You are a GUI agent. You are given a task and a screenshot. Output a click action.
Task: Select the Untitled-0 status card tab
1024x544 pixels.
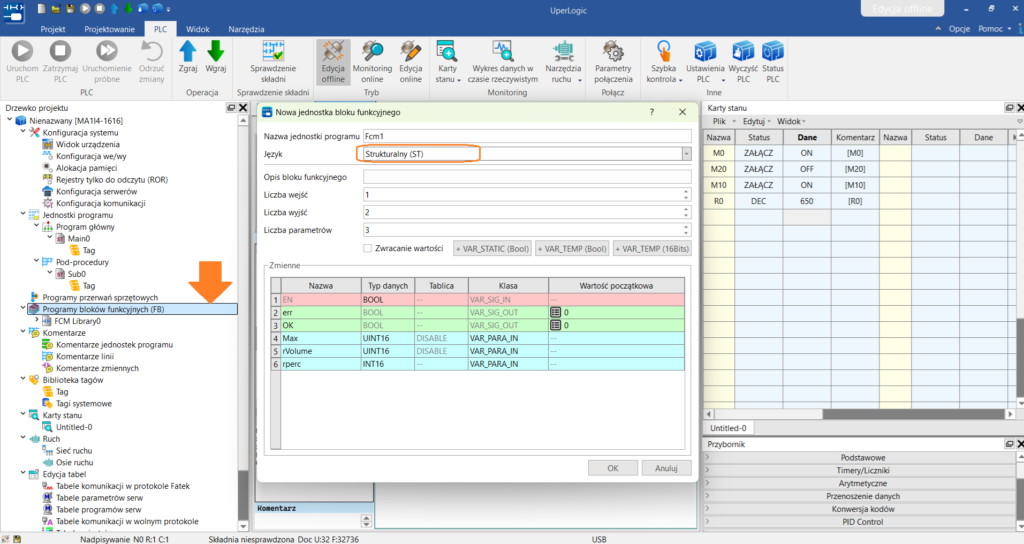tap(728, 428)
